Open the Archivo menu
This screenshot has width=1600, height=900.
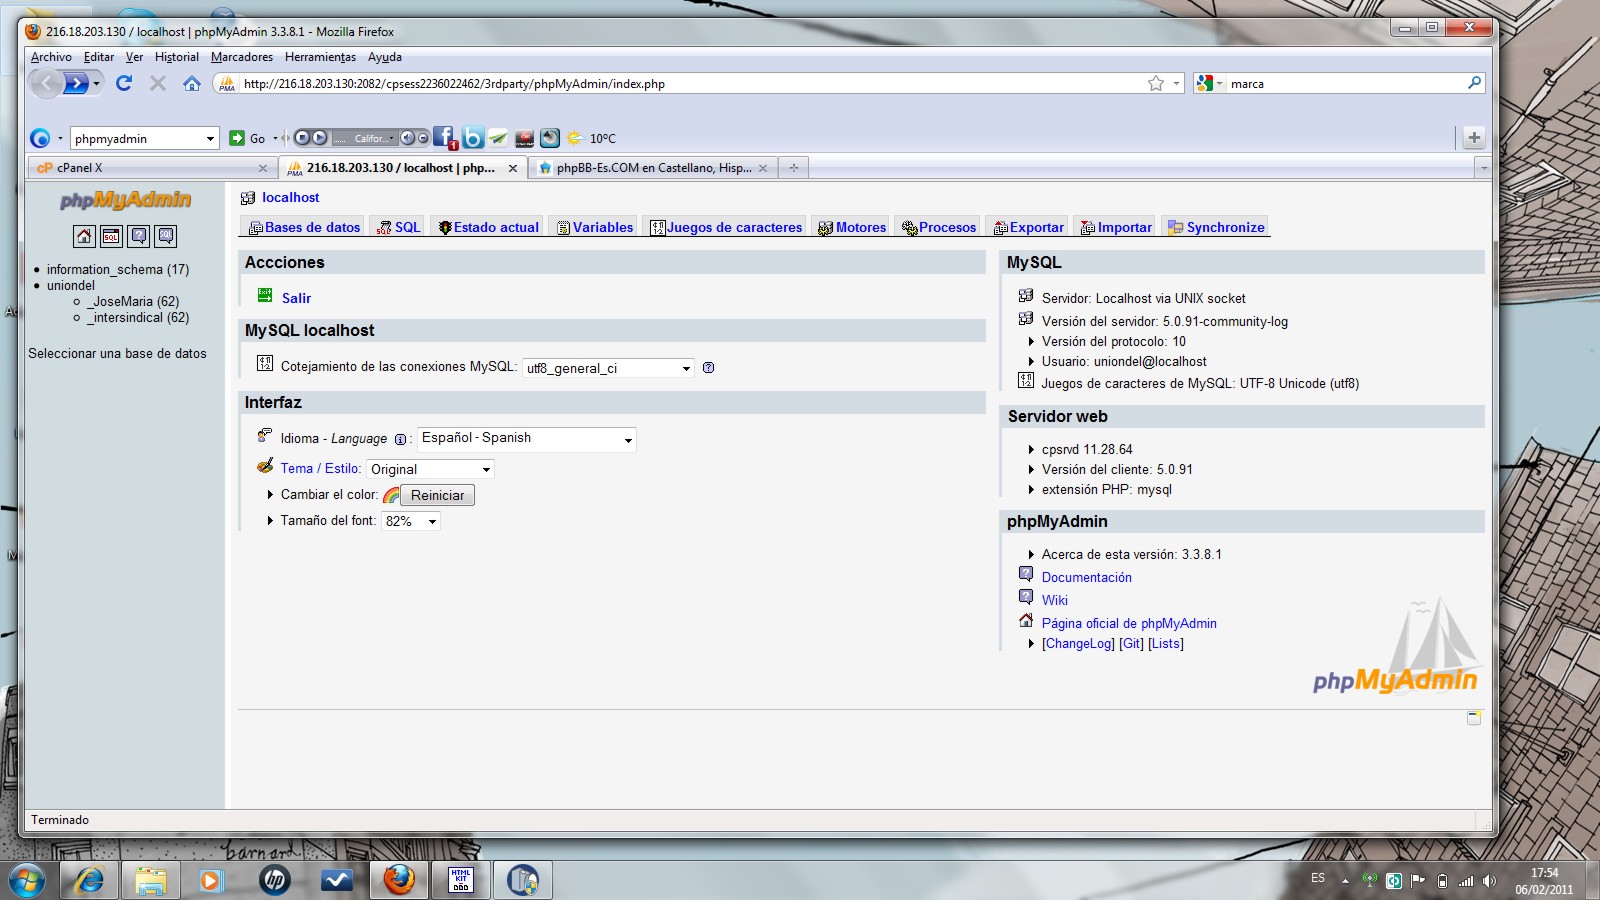tap(51, 57)
